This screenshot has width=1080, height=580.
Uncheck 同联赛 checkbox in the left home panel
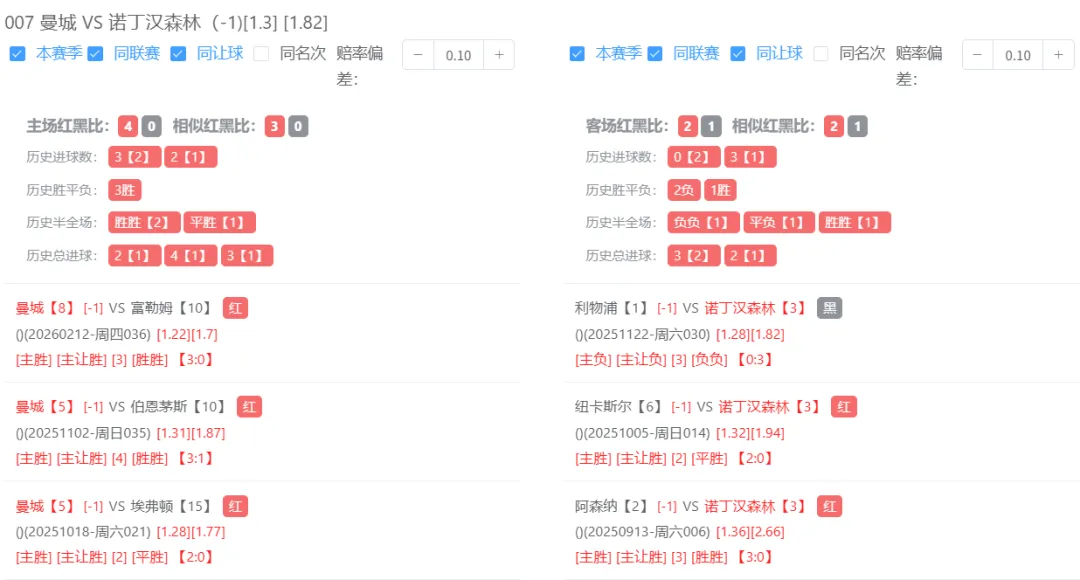click(x=96, y=54)
